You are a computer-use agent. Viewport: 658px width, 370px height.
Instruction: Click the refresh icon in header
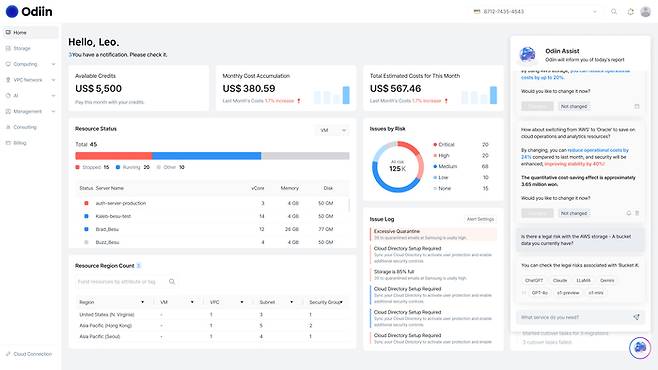click(630, 12)
